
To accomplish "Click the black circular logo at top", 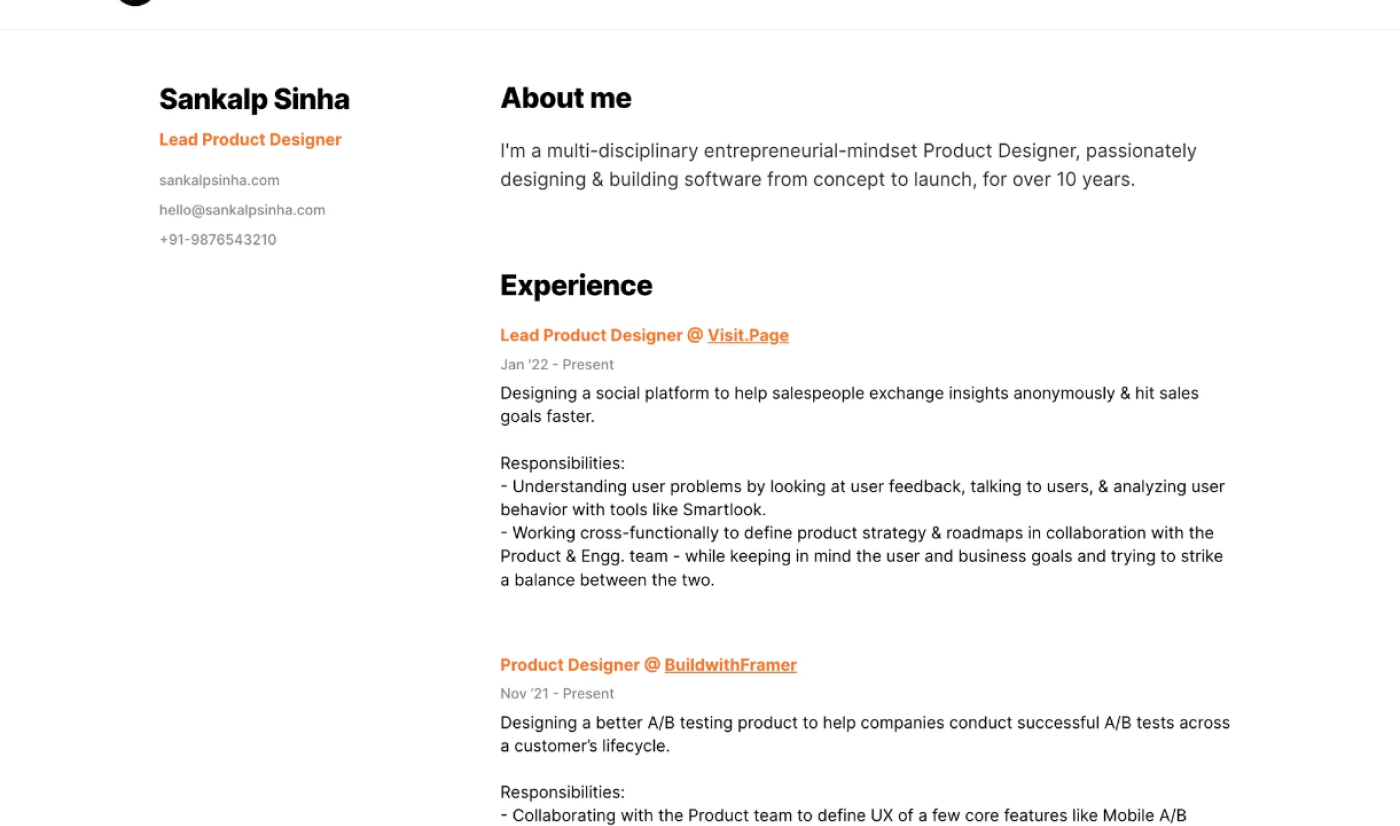I will (x=136, y=2).
